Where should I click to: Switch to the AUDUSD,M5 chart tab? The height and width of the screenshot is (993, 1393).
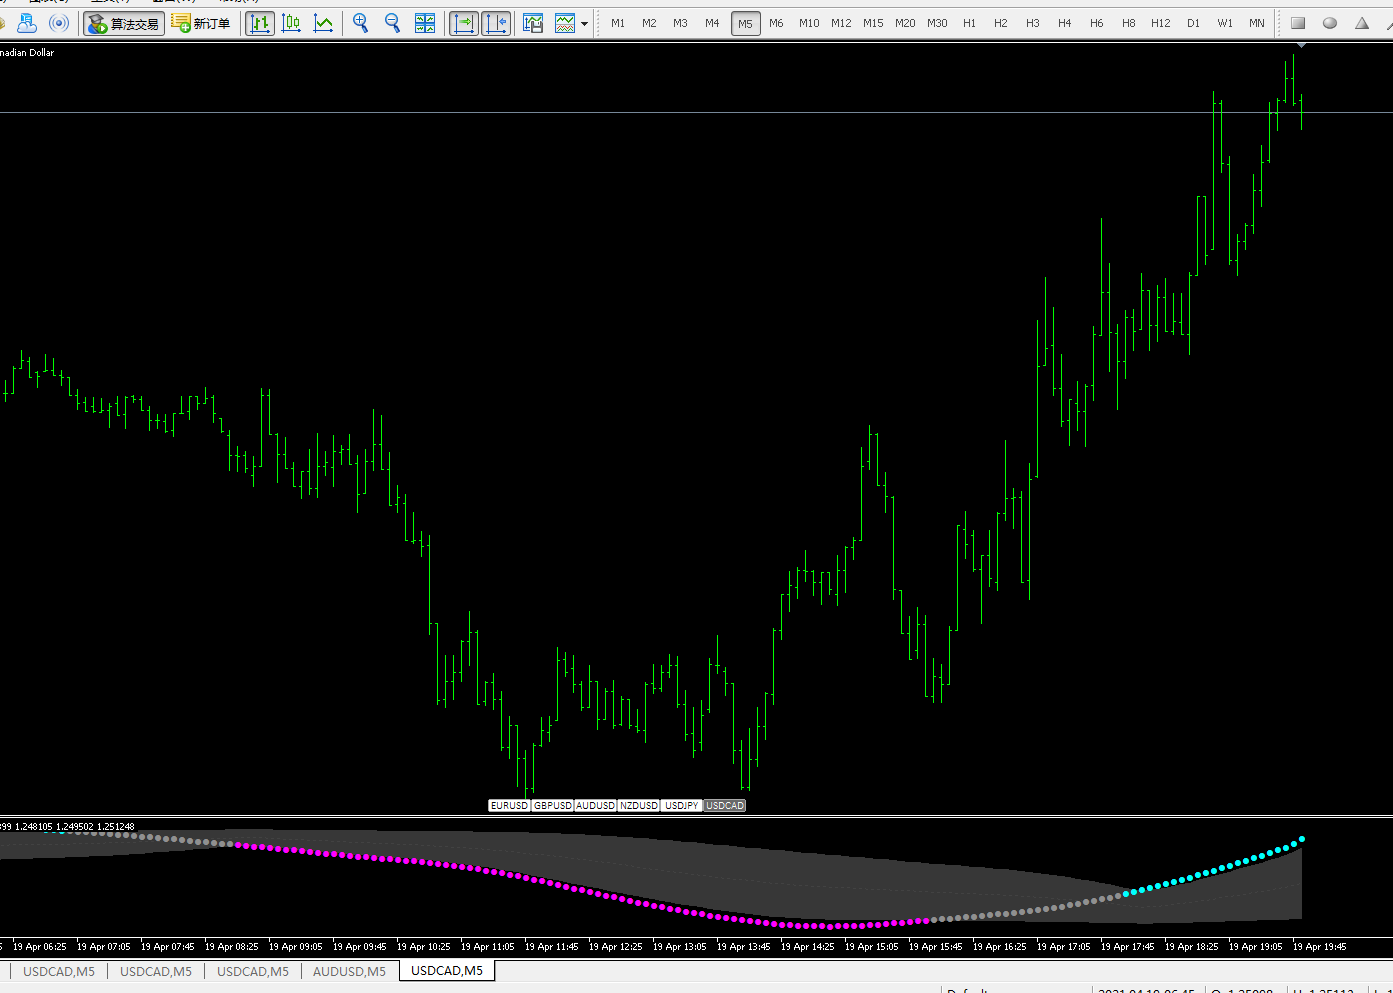point(349,971)
